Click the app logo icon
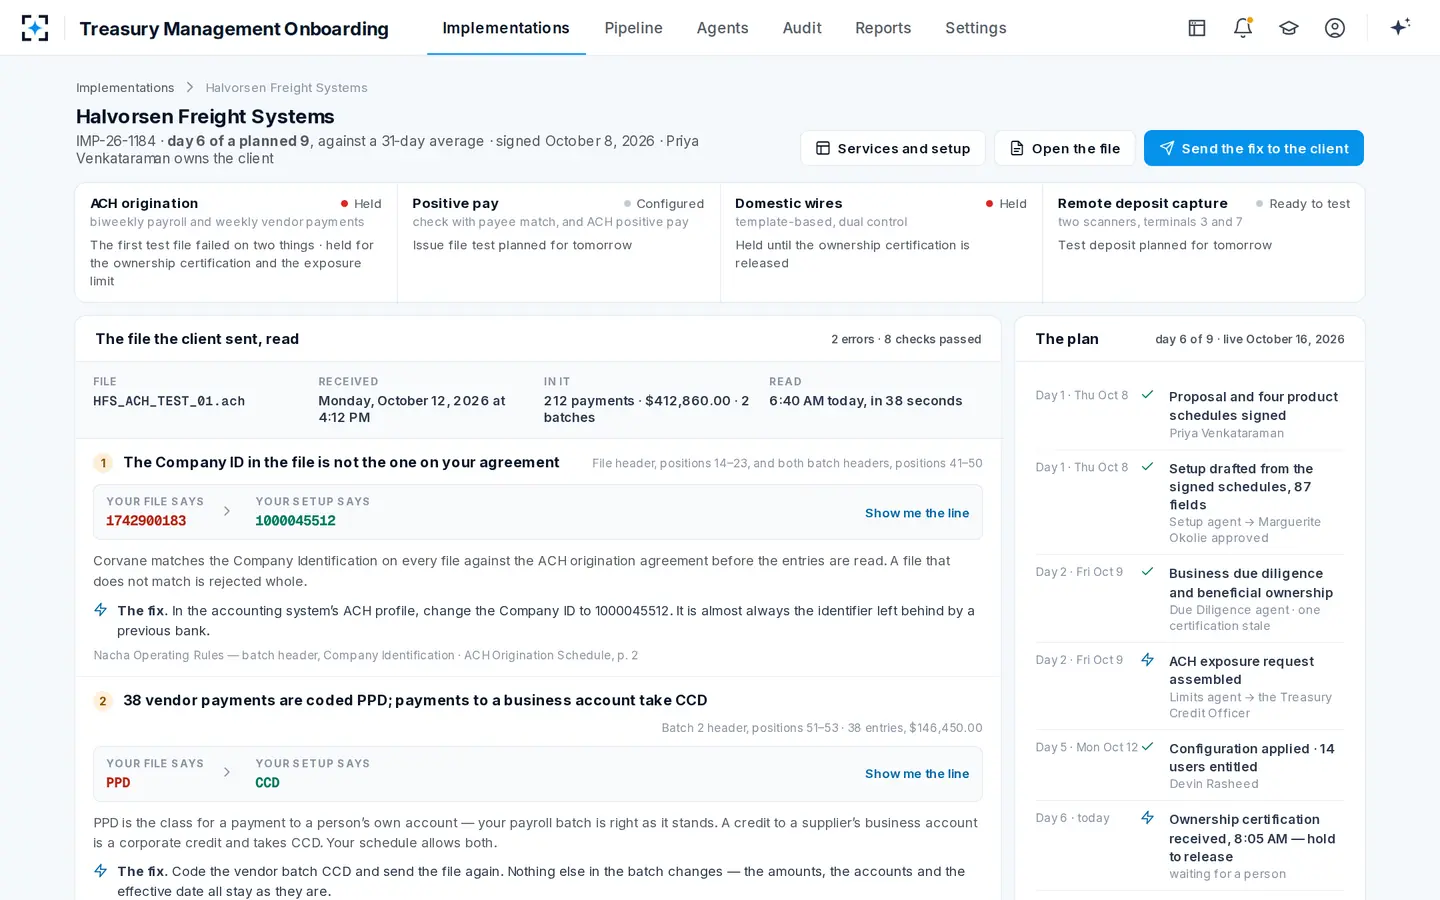 [x=35, y=28]
